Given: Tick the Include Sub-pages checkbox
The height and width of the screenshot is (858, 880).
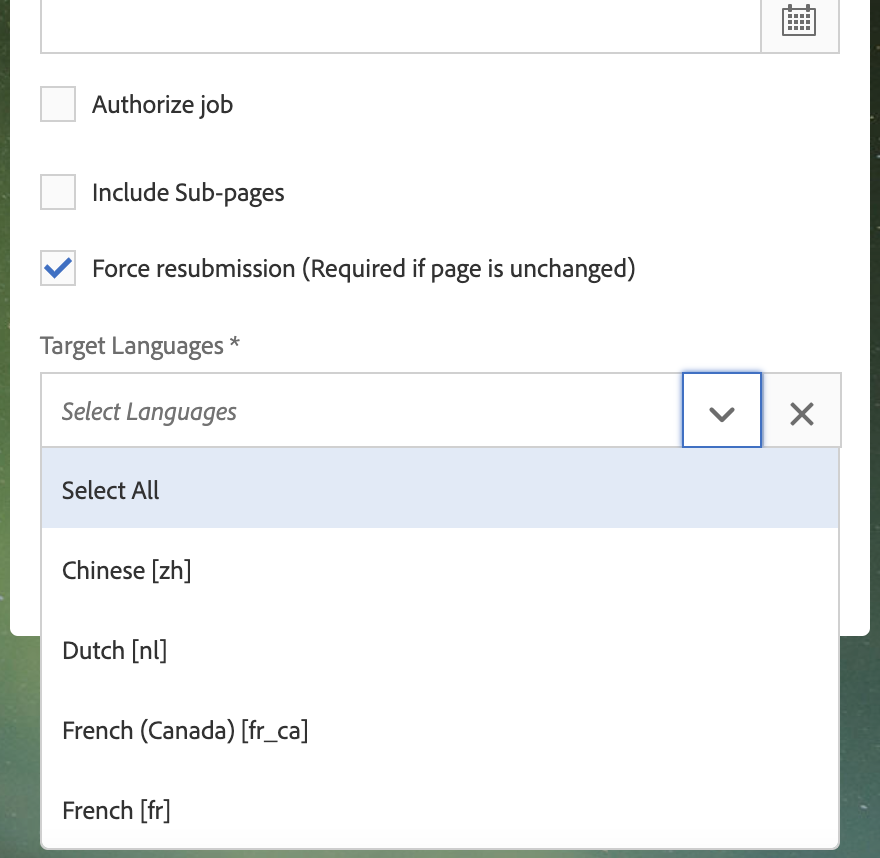Looking at the screenshot, I should click(58, 192).
